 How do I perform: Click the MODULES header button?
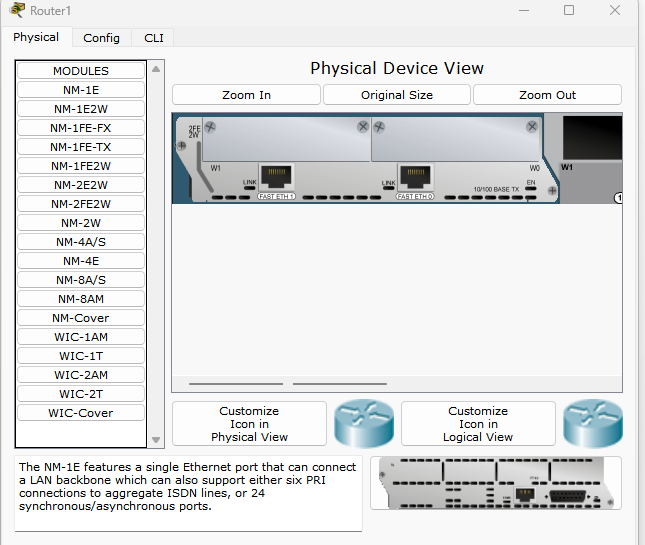click(81, 71)
